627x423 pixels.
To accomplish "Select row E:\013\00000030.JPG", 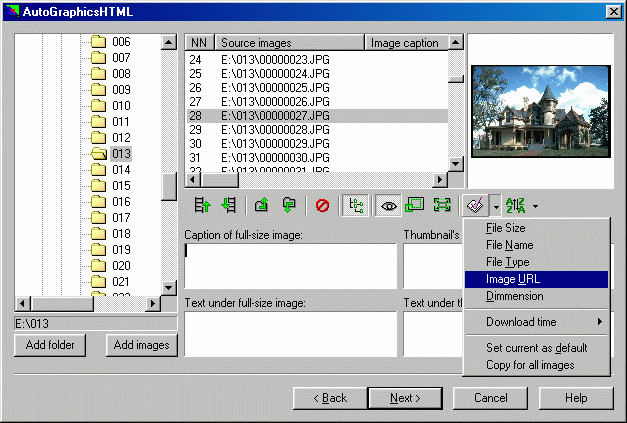I will click(317, 158).
